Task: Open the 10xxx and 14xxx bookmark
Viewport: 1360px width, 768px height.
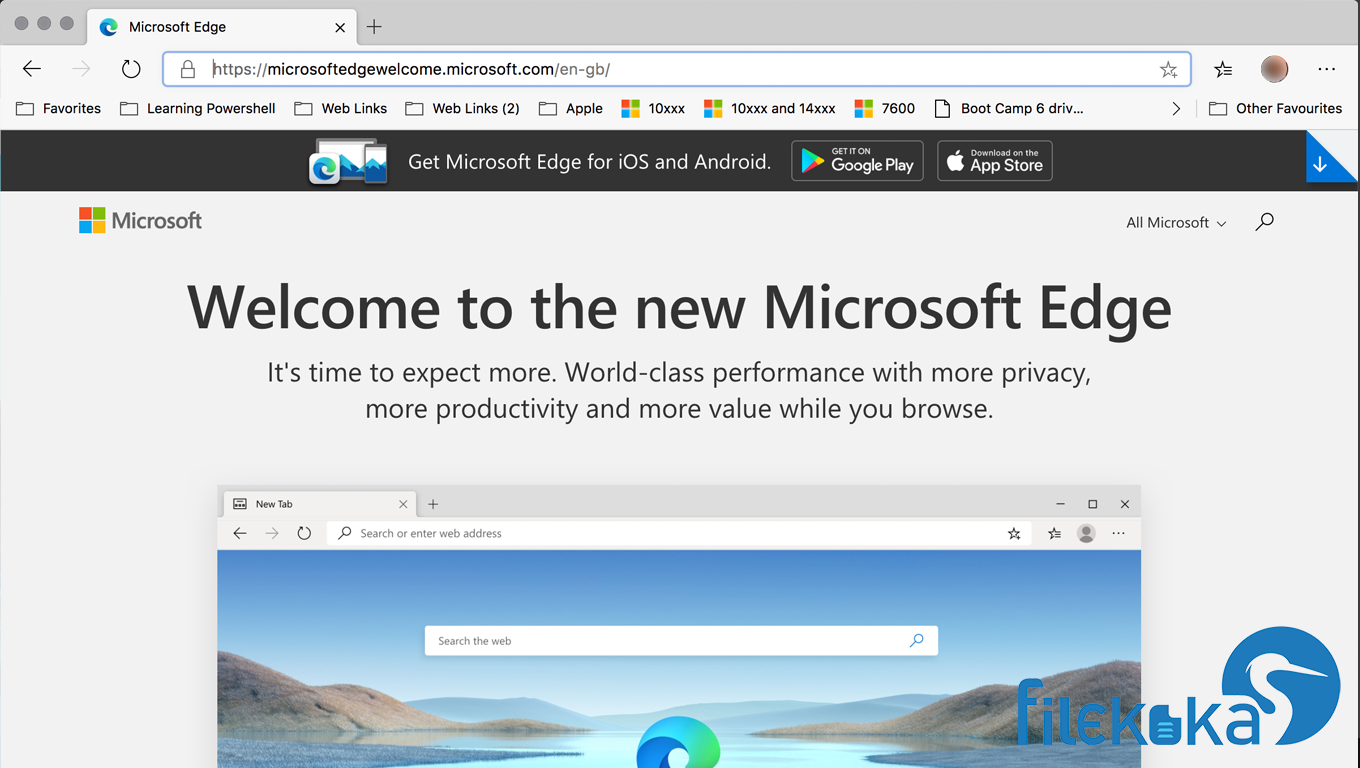Action: [x=770, y=108]
